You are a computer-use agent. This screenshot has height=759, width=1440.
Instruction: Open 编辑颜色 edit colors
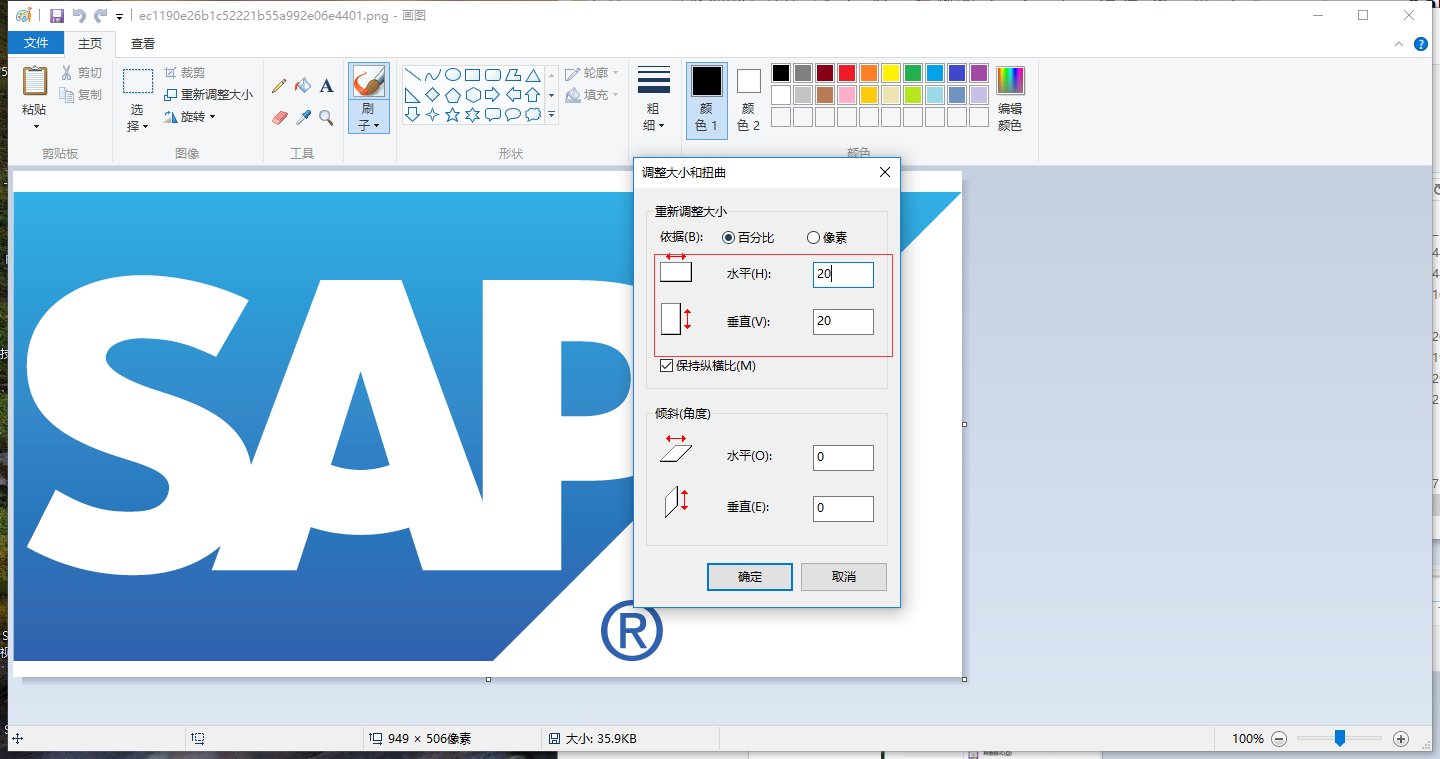click(x=1010, y=99)
